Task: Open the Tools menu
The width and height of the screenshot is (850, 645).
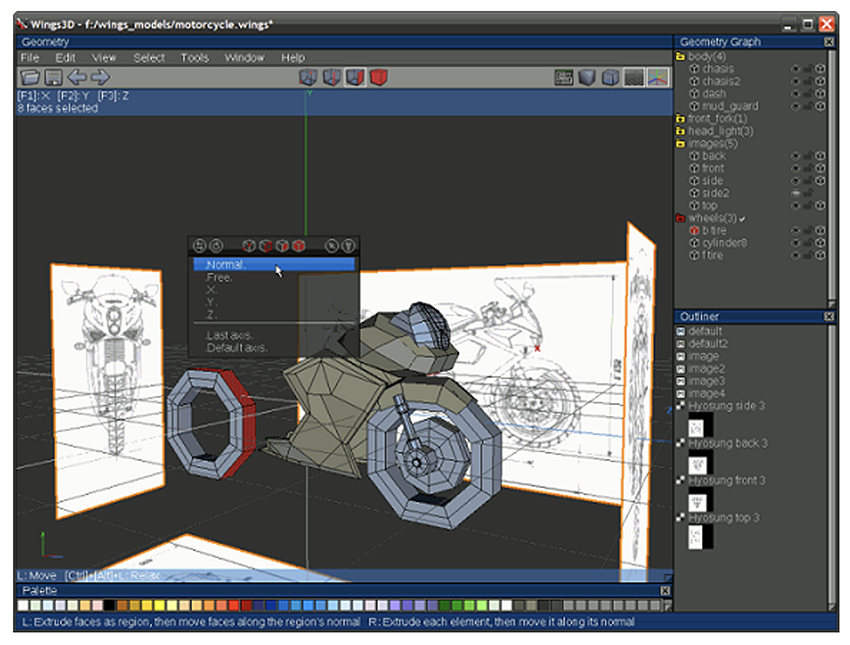Action: [x=194, y=58]
